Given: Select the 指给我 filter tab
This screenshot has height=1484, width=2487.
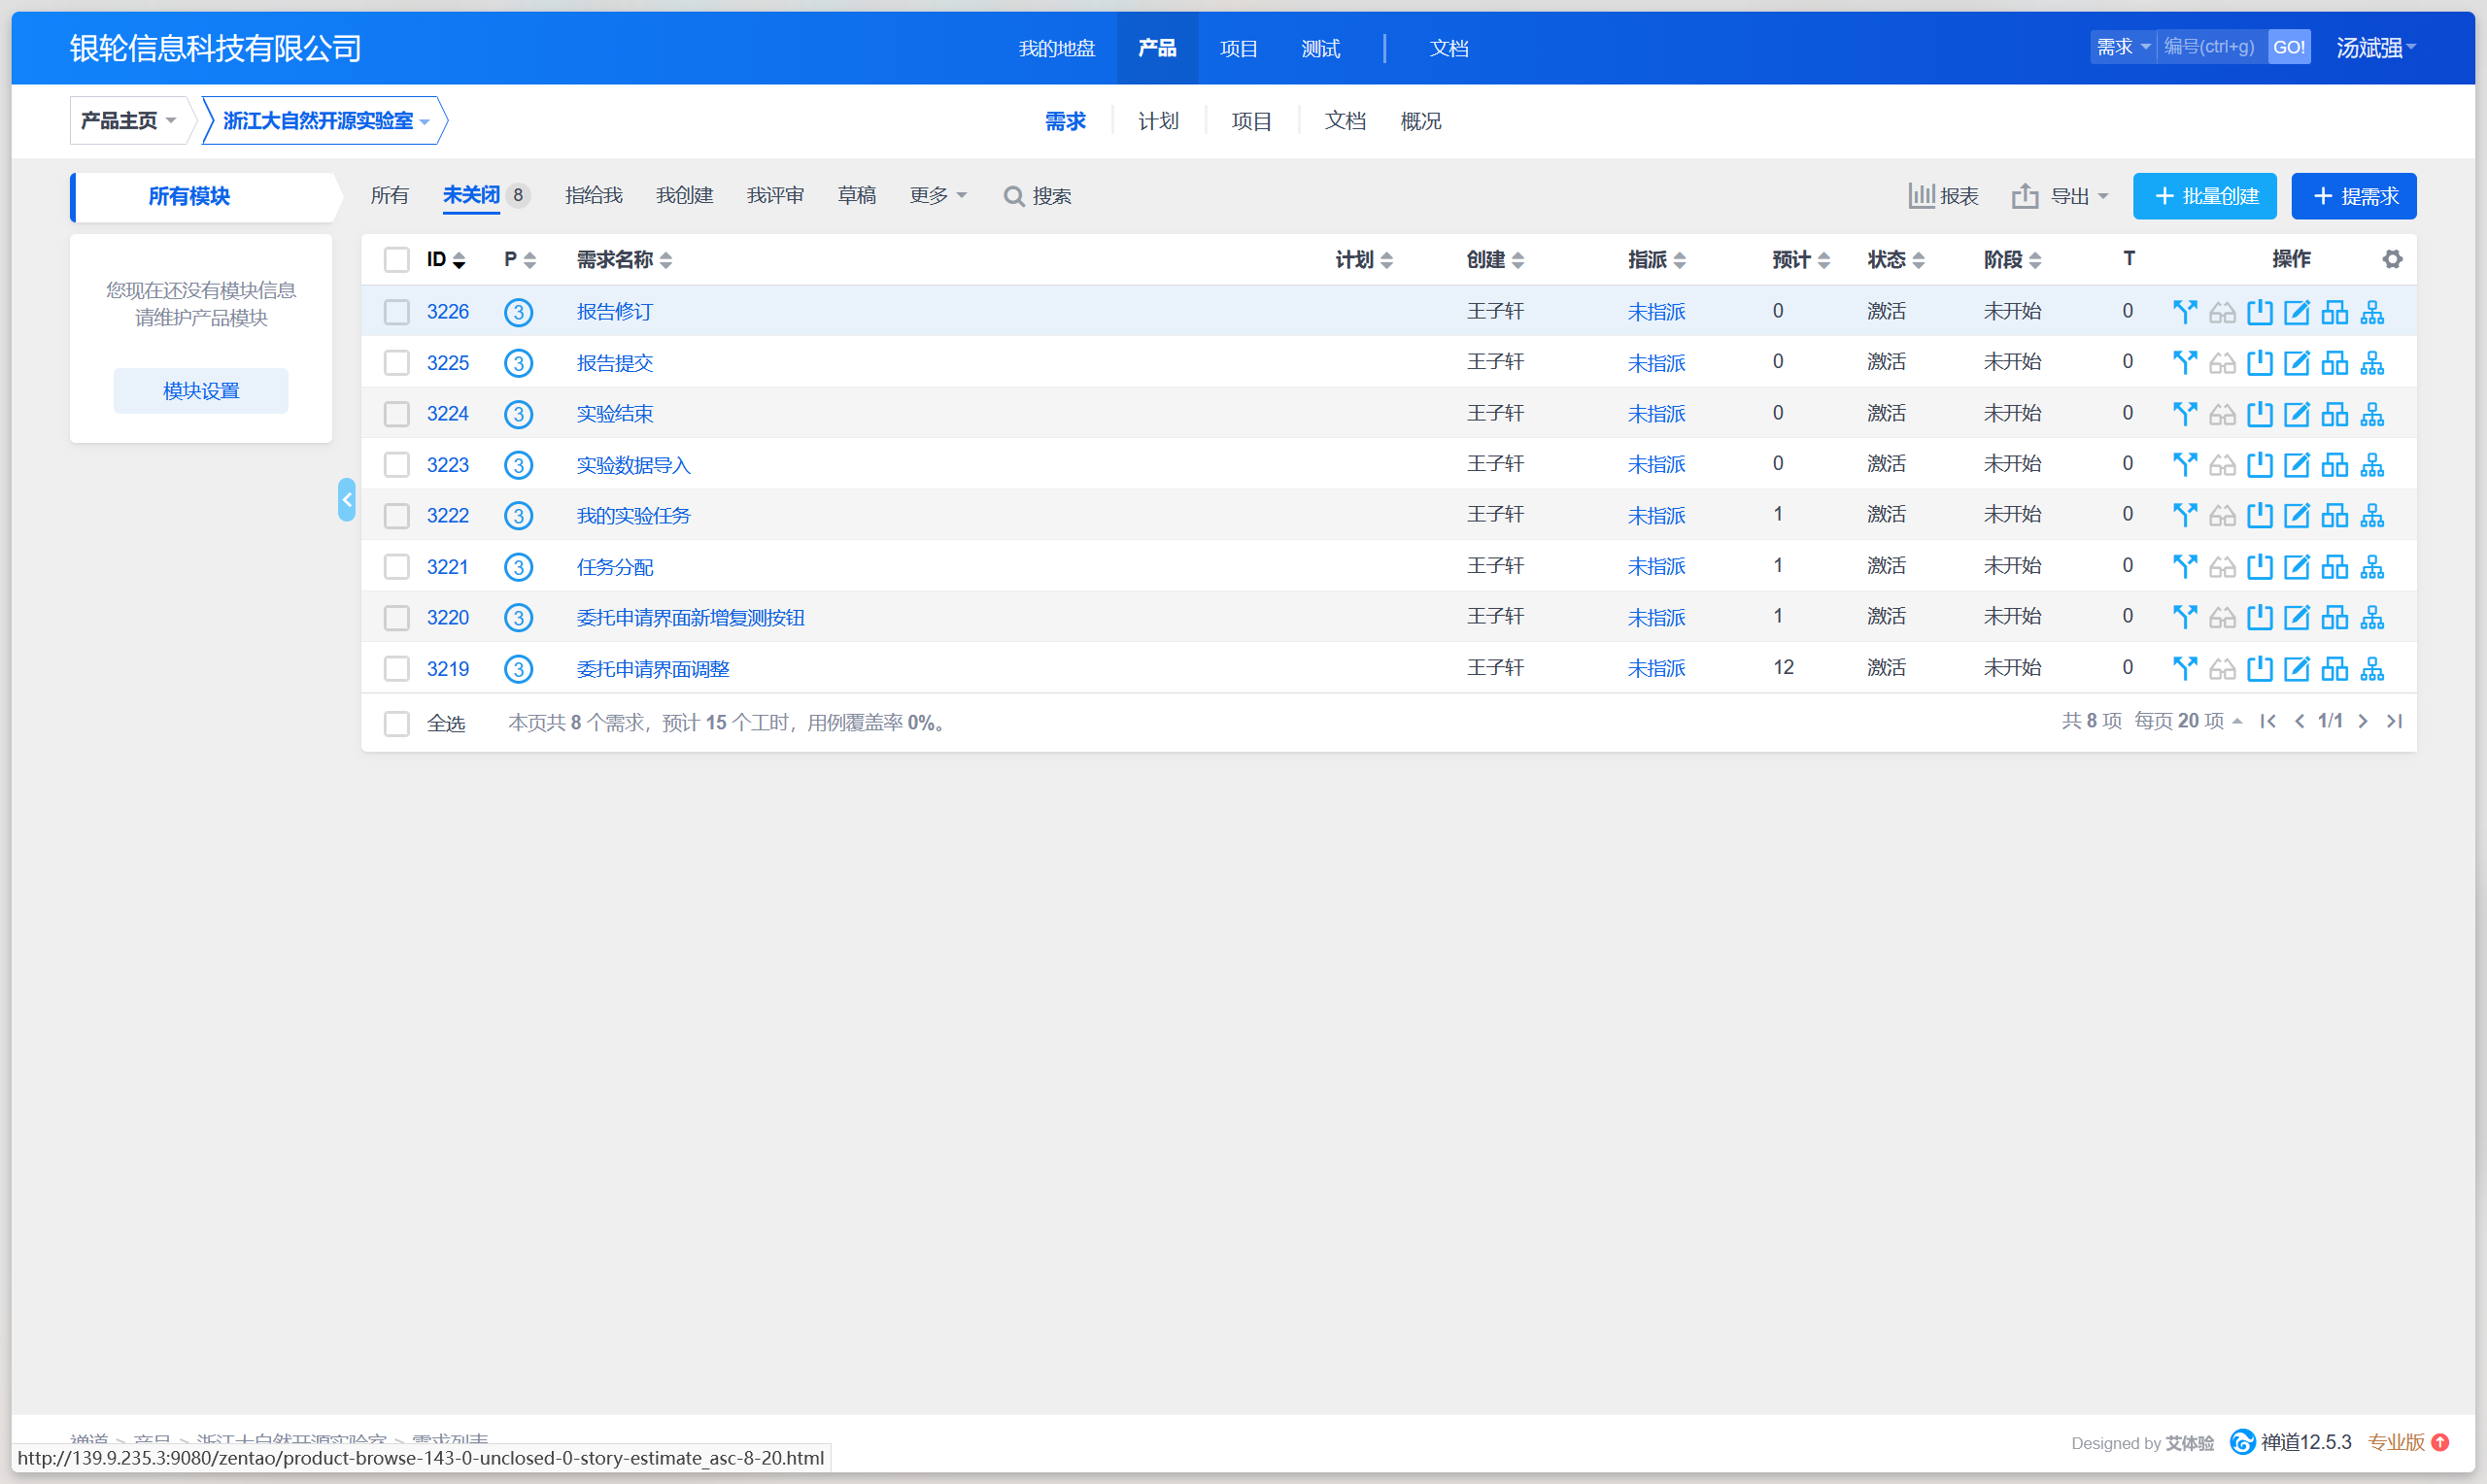Looking at the screenshot, I should coord(593,196).
